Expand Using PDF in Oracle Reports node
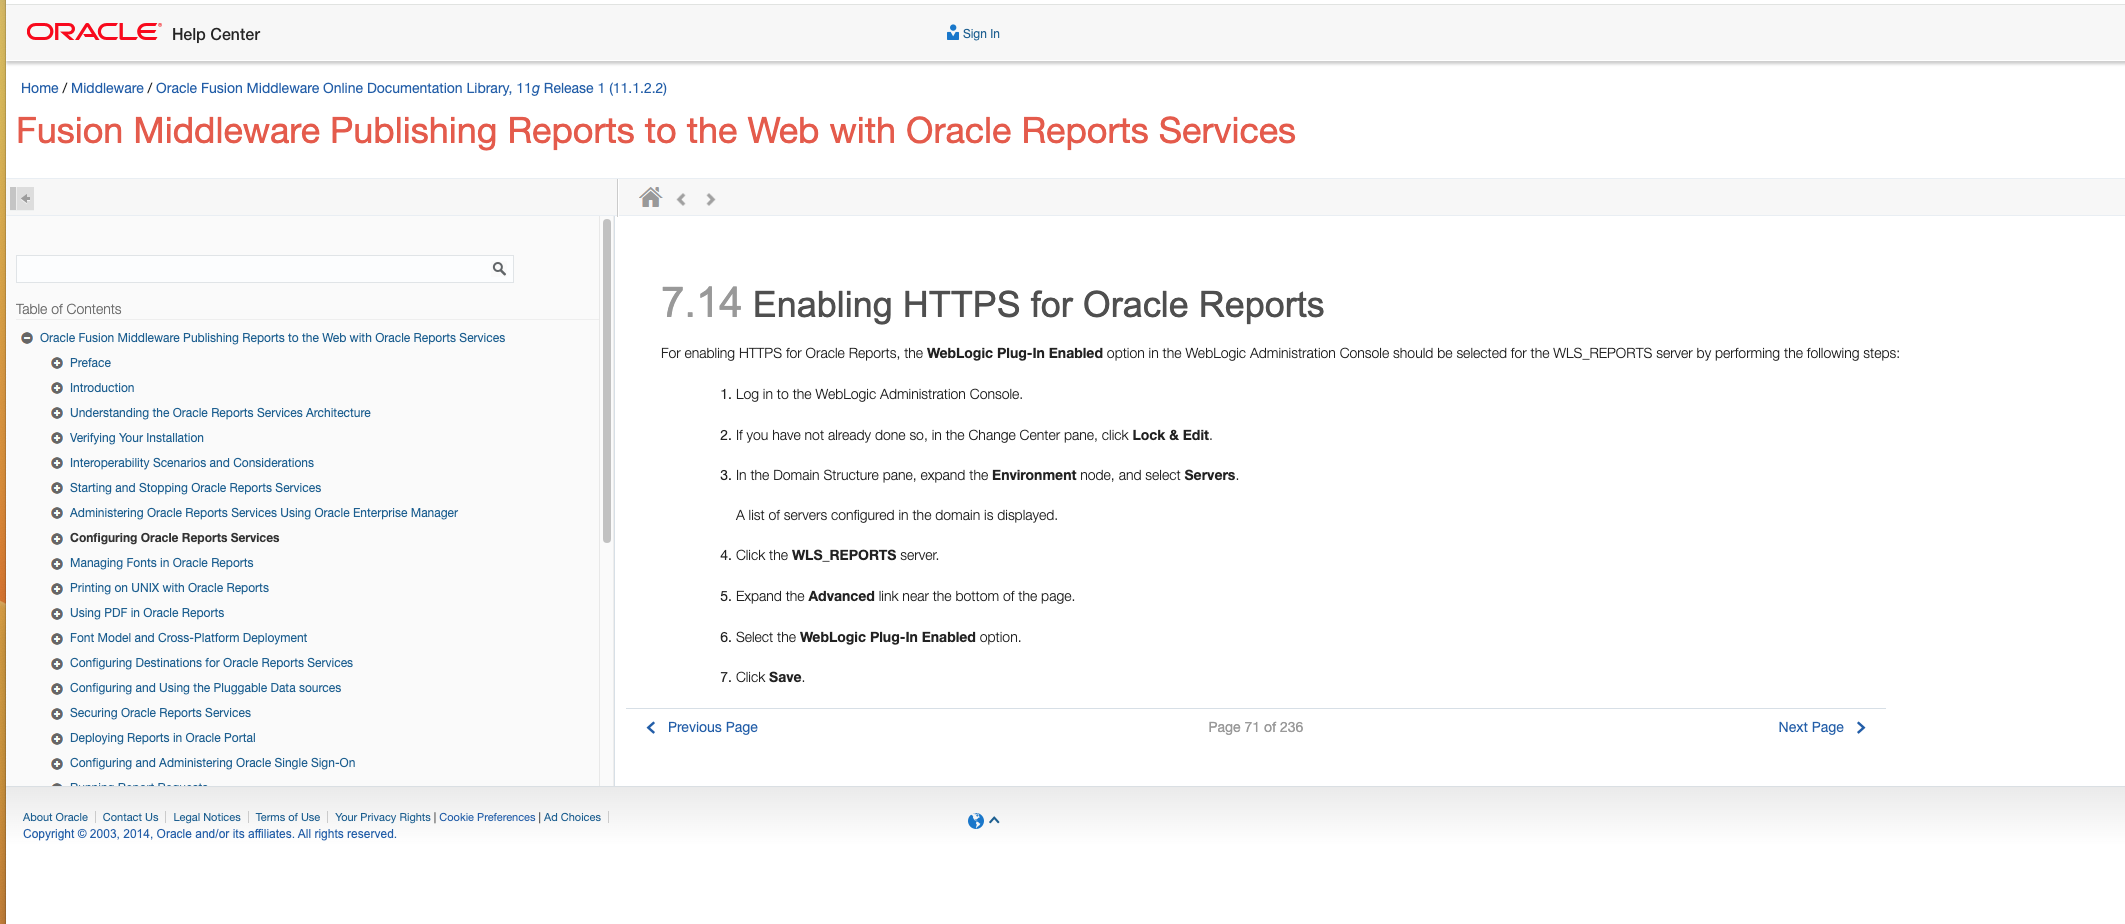This screenshot has width=2125, height=924. [x=57, y=613]
